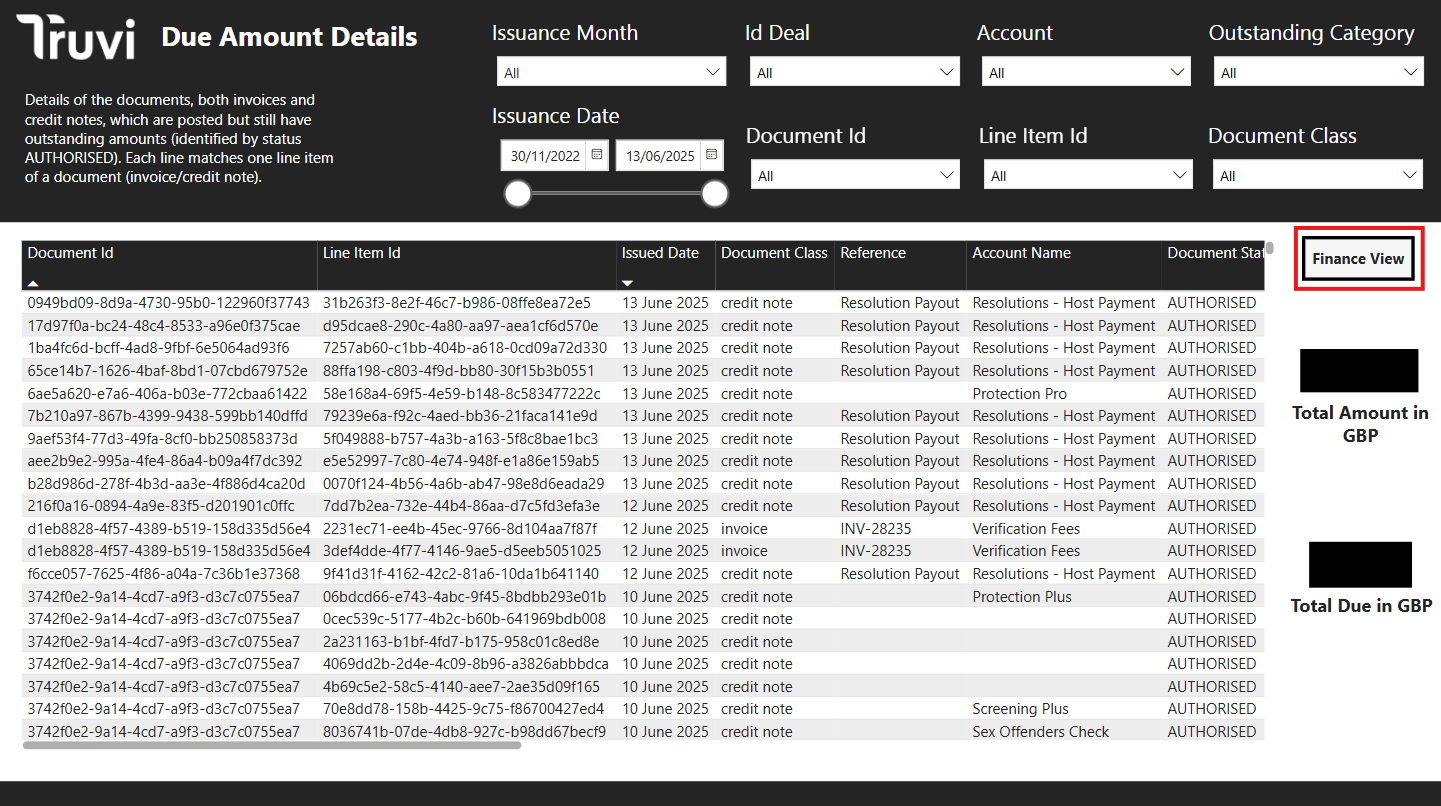Select the INV-28235 reference cell
The width and height of the screenshot is (1441, 806).
pyautogui.click(x=875, y=529)
